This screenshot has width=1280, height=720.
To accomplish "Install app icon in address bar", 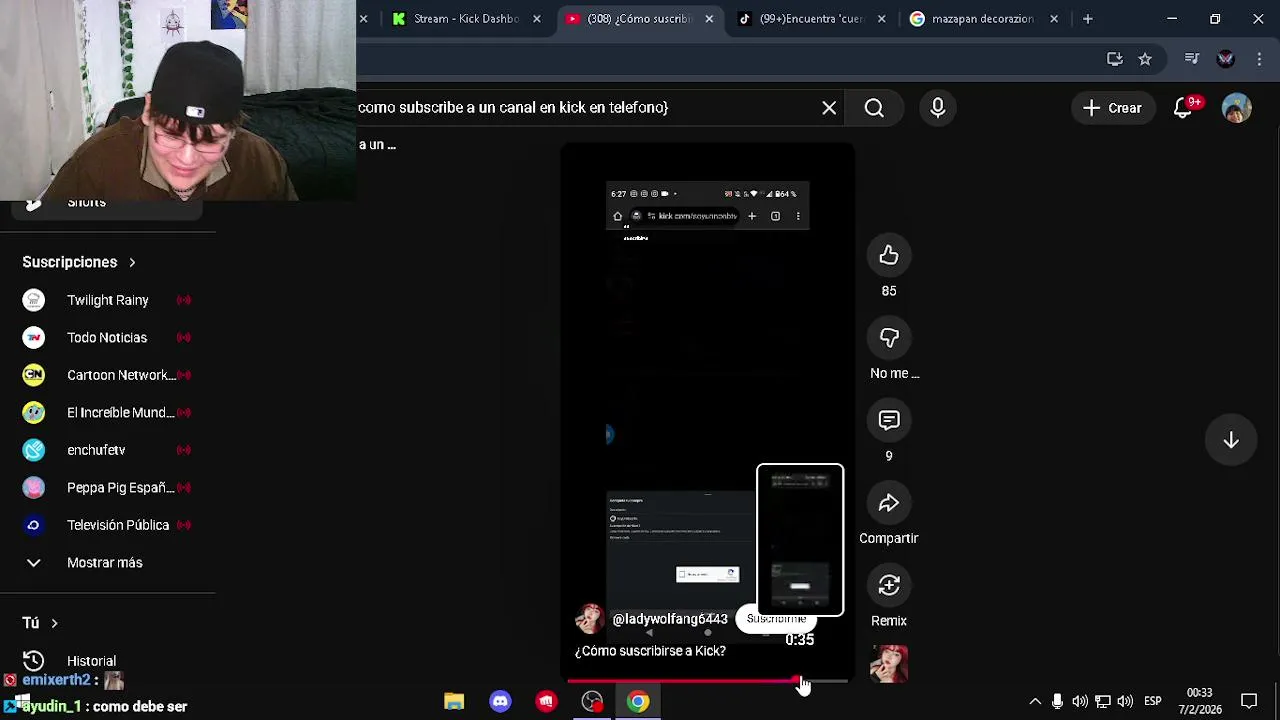I will point(1115,59).
